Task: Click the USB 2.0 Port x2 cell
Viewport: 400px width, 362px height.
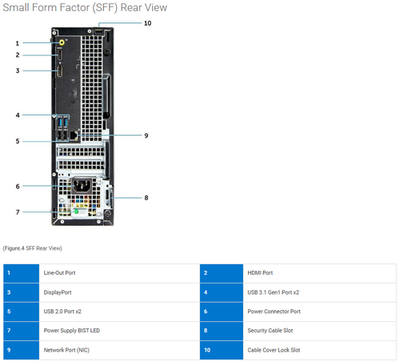Action: coord(119,312)
